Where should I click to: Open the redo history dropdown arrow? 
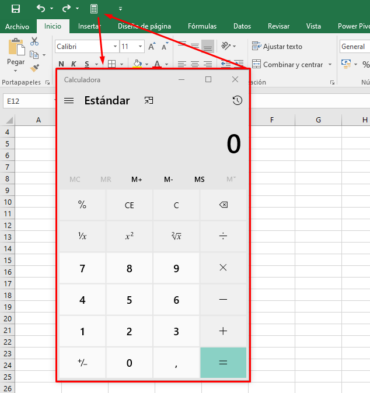77,8
